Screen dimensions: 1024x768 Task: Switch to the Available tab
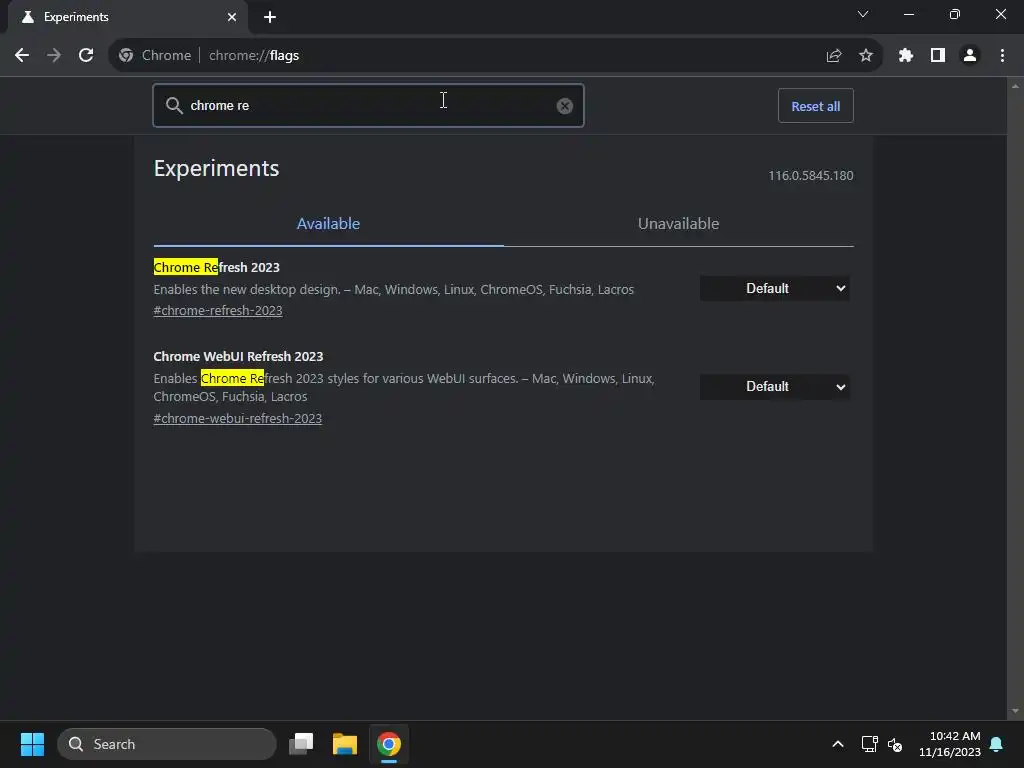tap(328, 224)
